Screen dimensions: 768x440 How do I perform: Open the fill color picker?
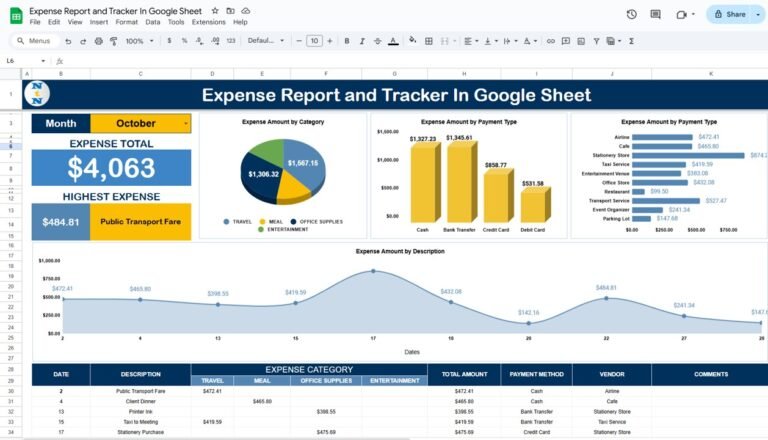[410, 41]
